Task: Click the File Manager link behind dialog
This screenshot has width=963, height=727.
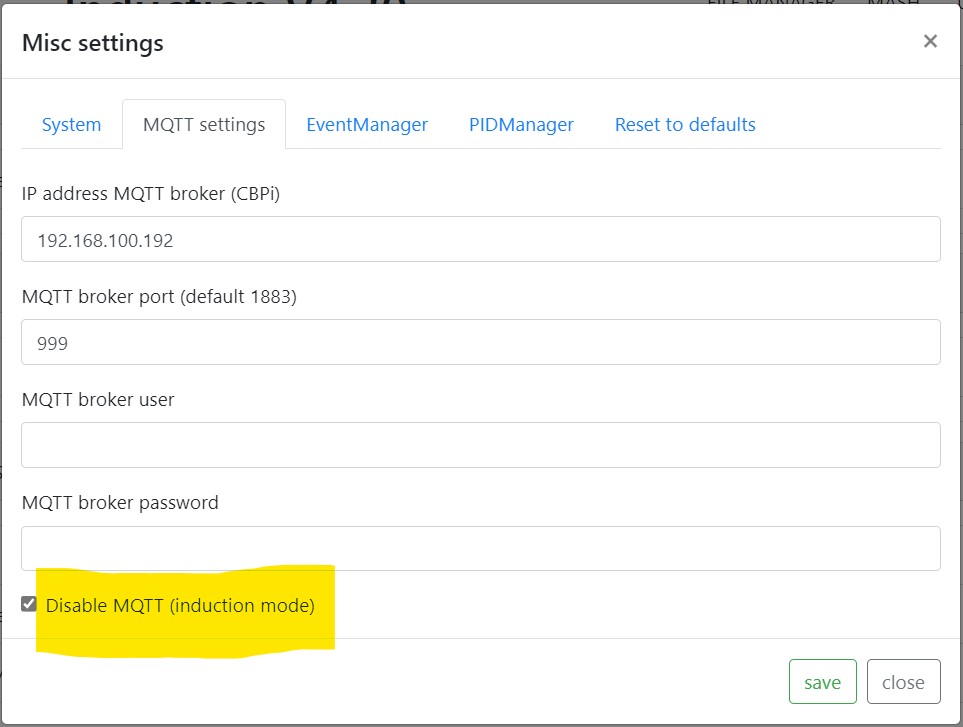Action: [770, 4]
